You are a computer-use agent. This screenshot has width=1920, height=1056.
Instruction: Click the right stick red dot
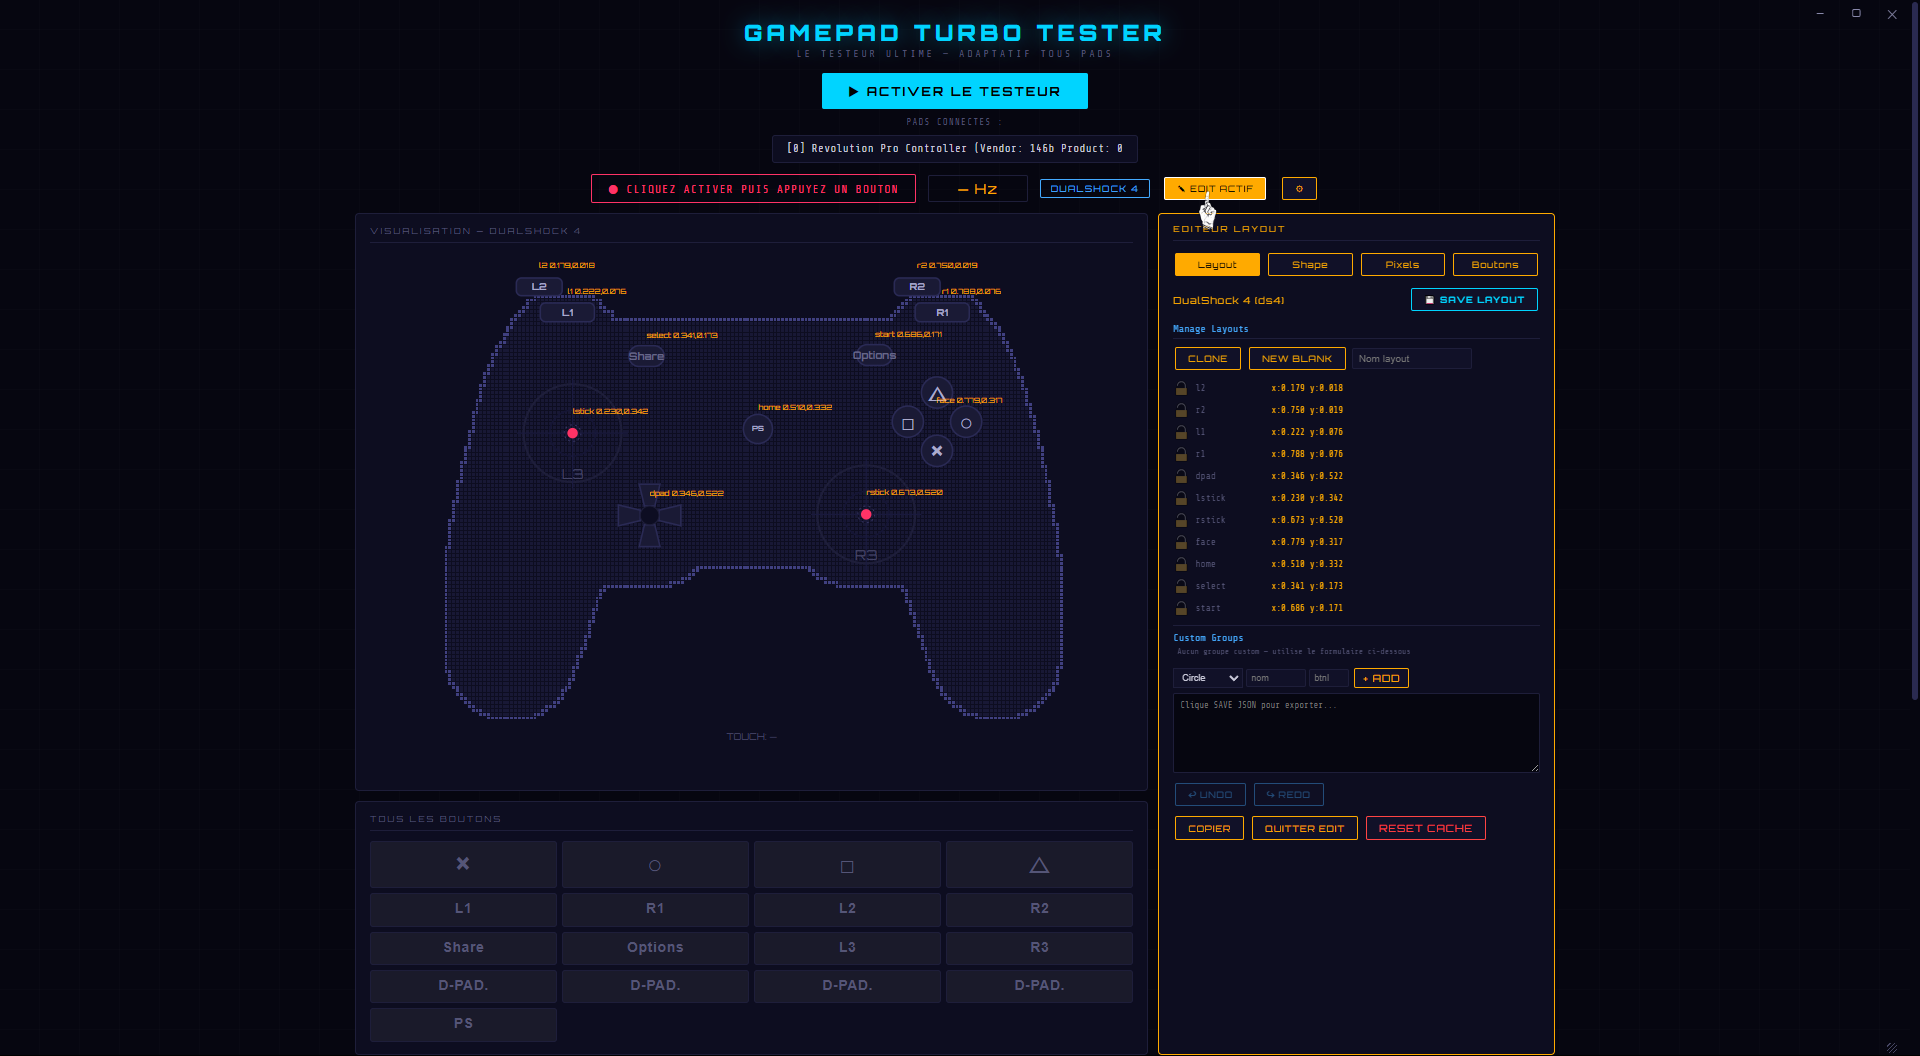(x=866, y=514)
